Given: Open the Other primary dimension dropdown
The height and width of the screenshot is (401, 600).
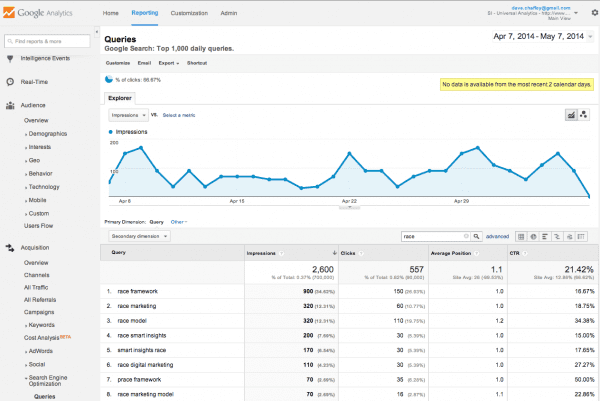Looking at the screenshot, I should click(179, 222).
